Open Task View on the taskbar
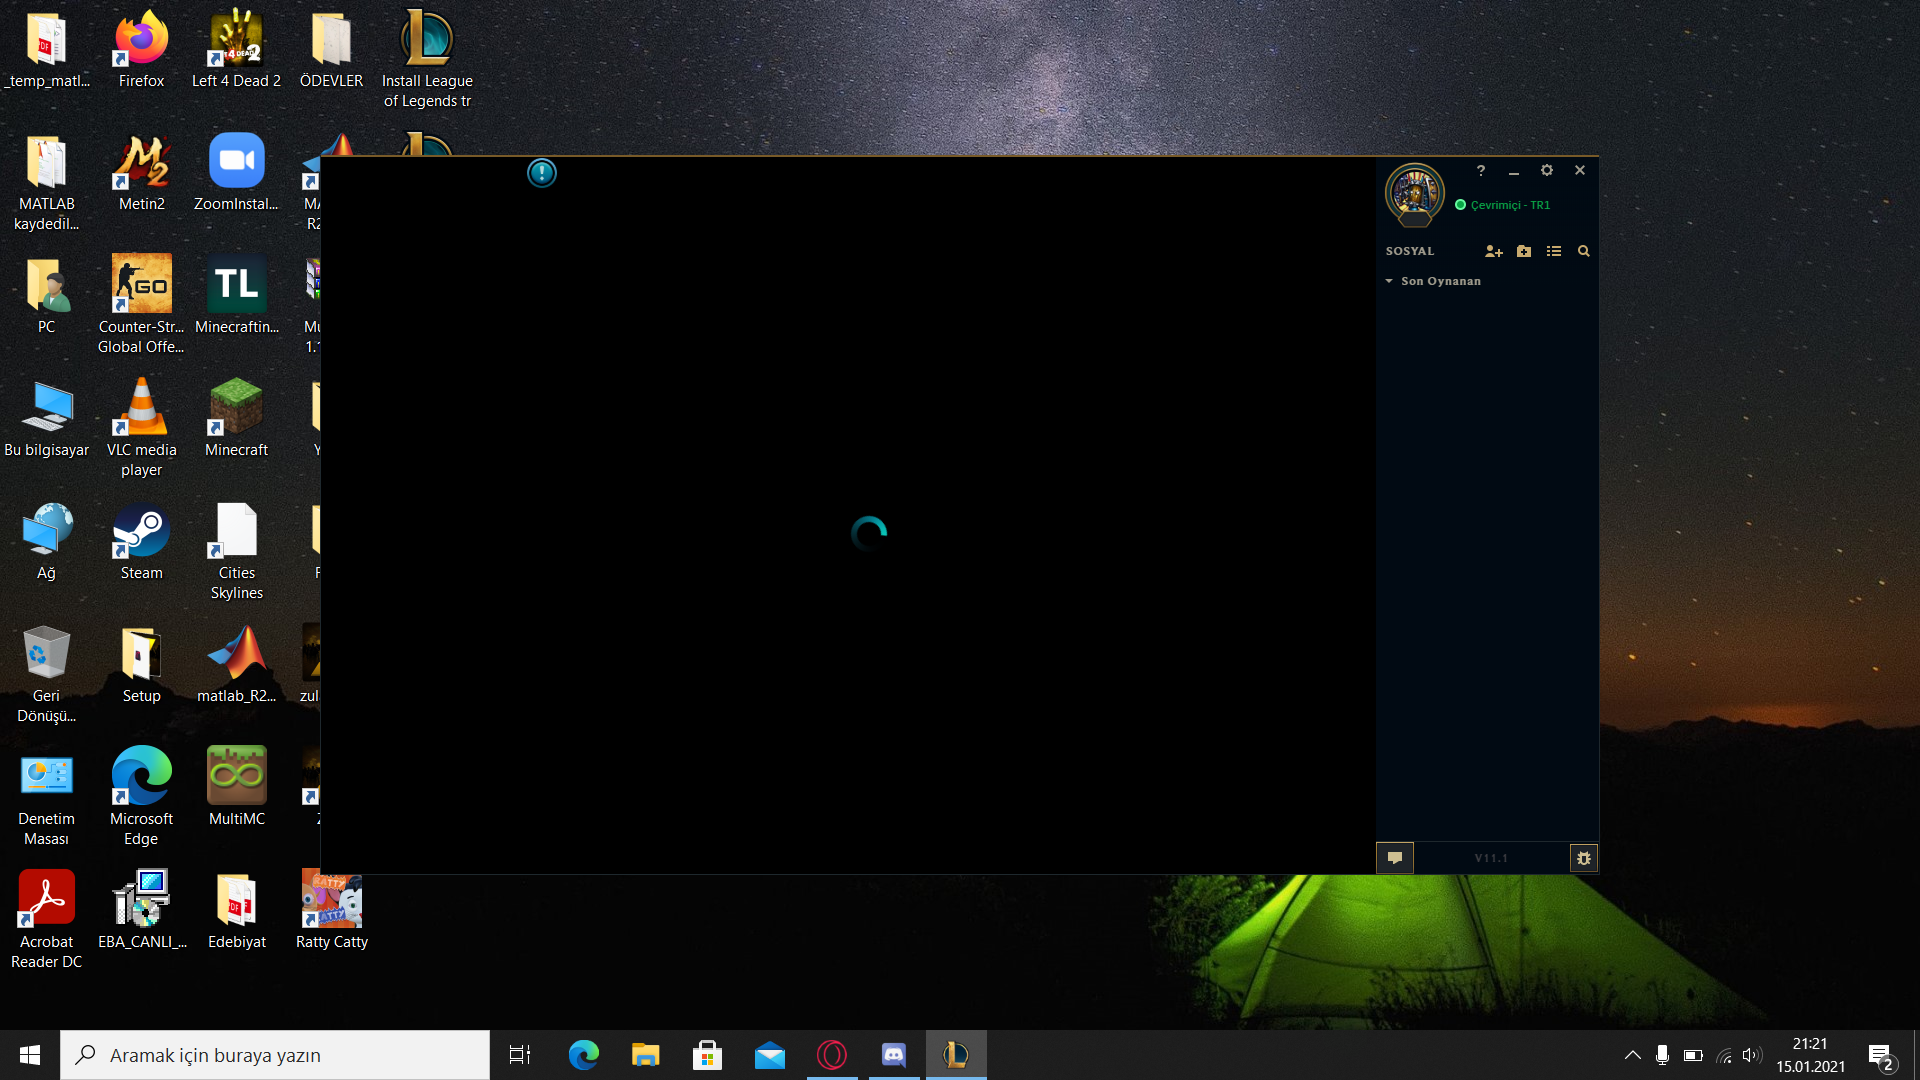Viewport: 1920px width, 1080px height. [520, 1055]
